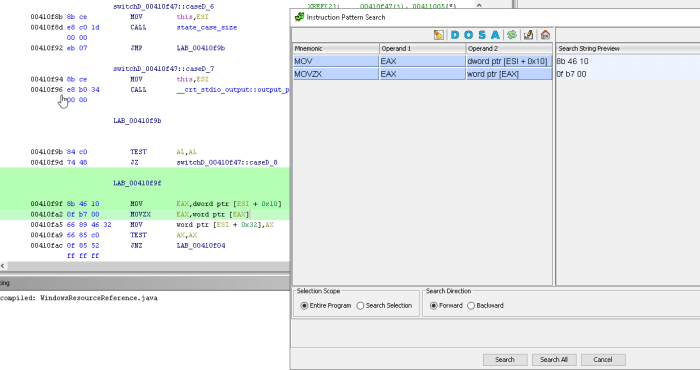Image resolution: width=700 pixels, height=370 pixels.
Task: Click the manual entry pencil icon
Action: point(528,35)
